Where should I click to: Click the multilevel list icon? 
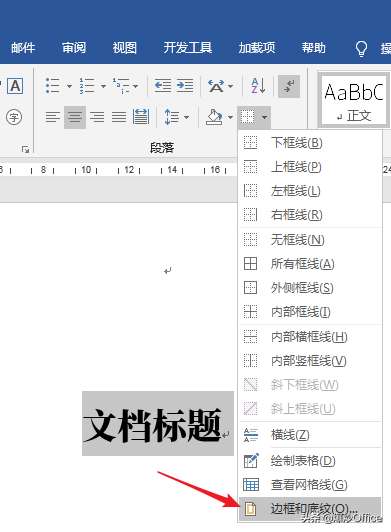coord(121,86)
